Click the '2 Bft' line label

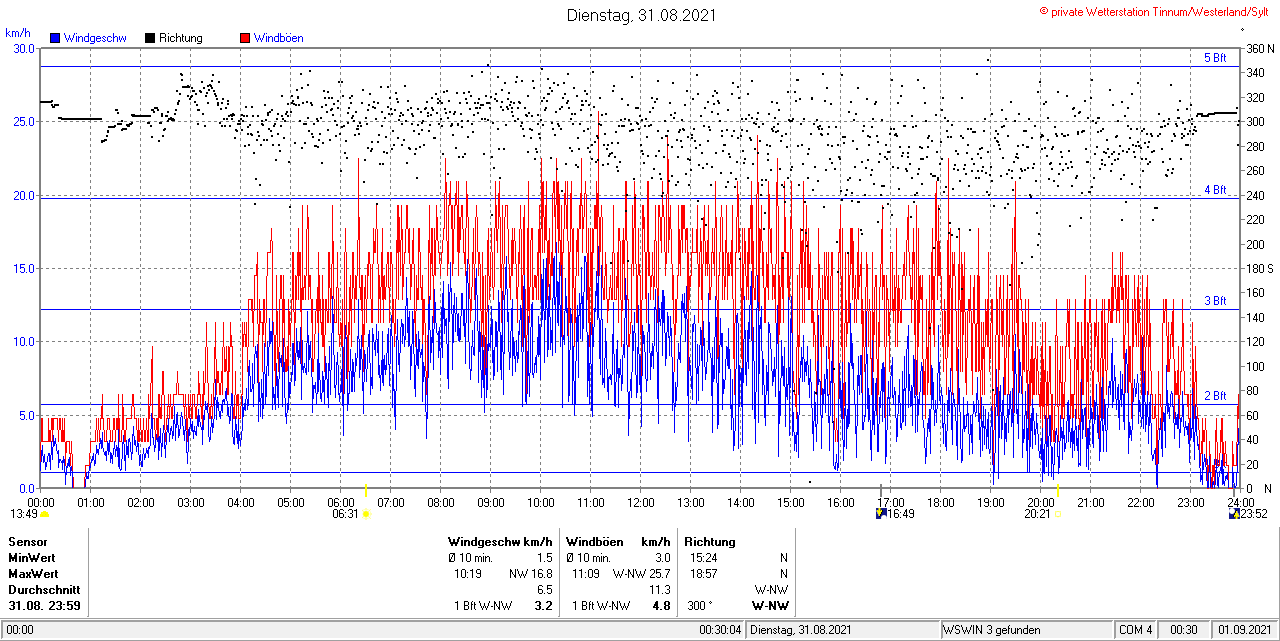[x=1215, y=396]
